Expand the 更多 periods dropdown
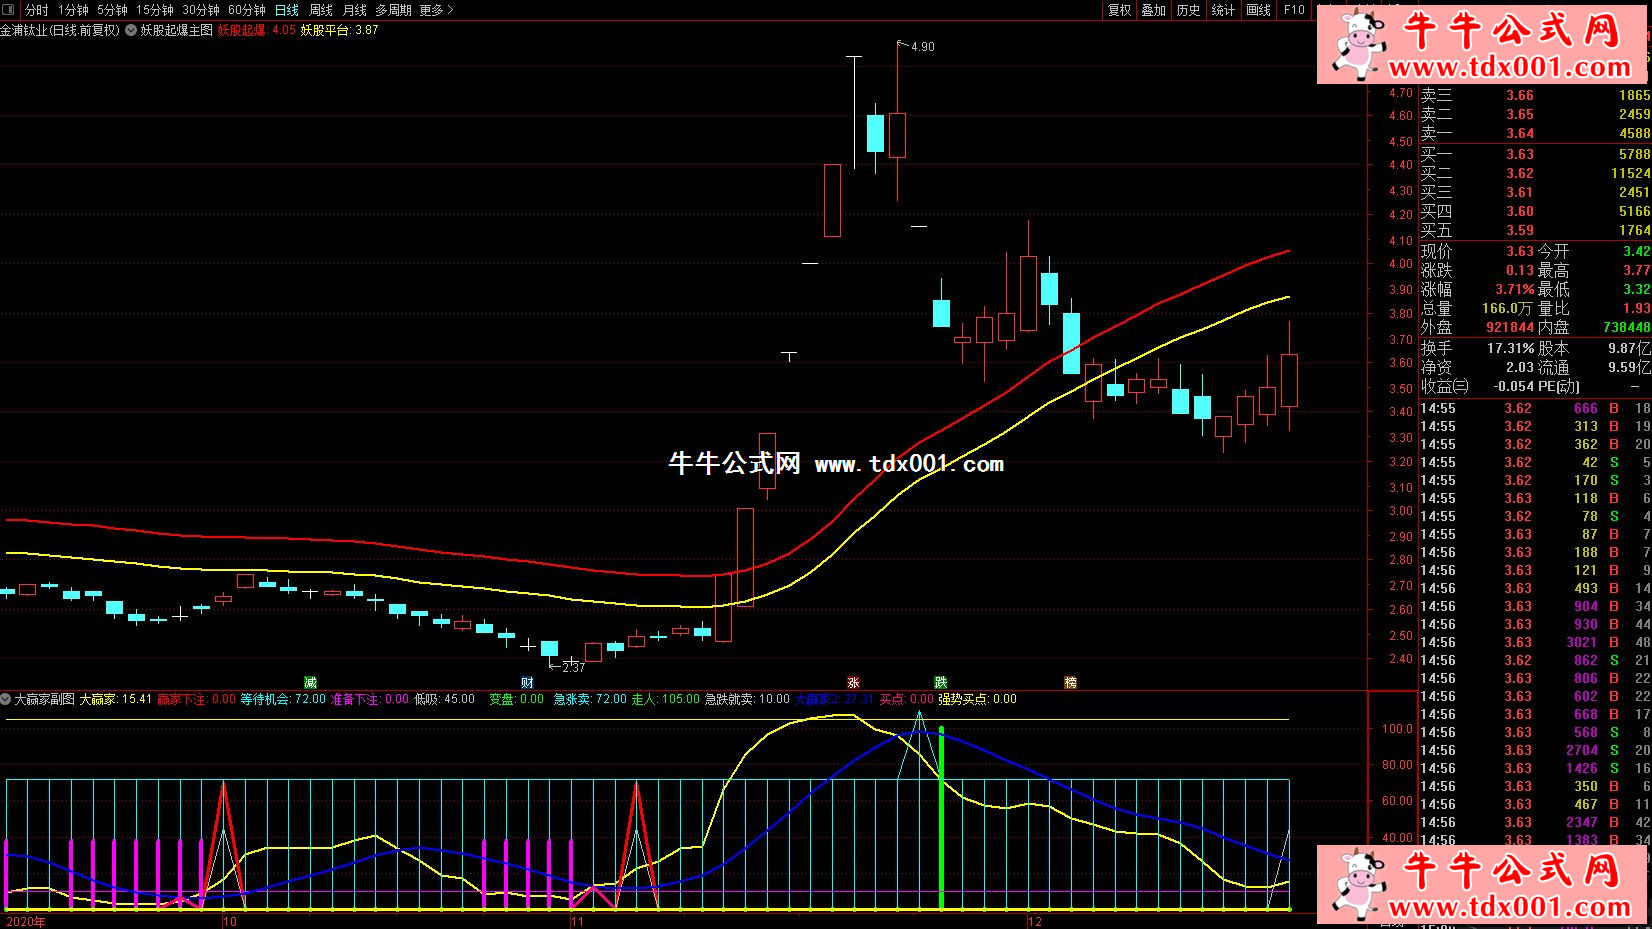Viewport: 1652px width, 929px height. click(x=437, y=10)
